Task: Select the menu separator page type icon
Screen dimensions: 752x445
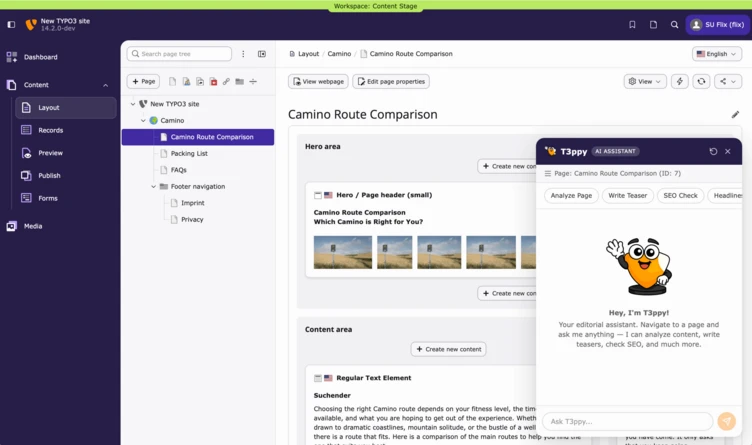Action: [253, 82]
